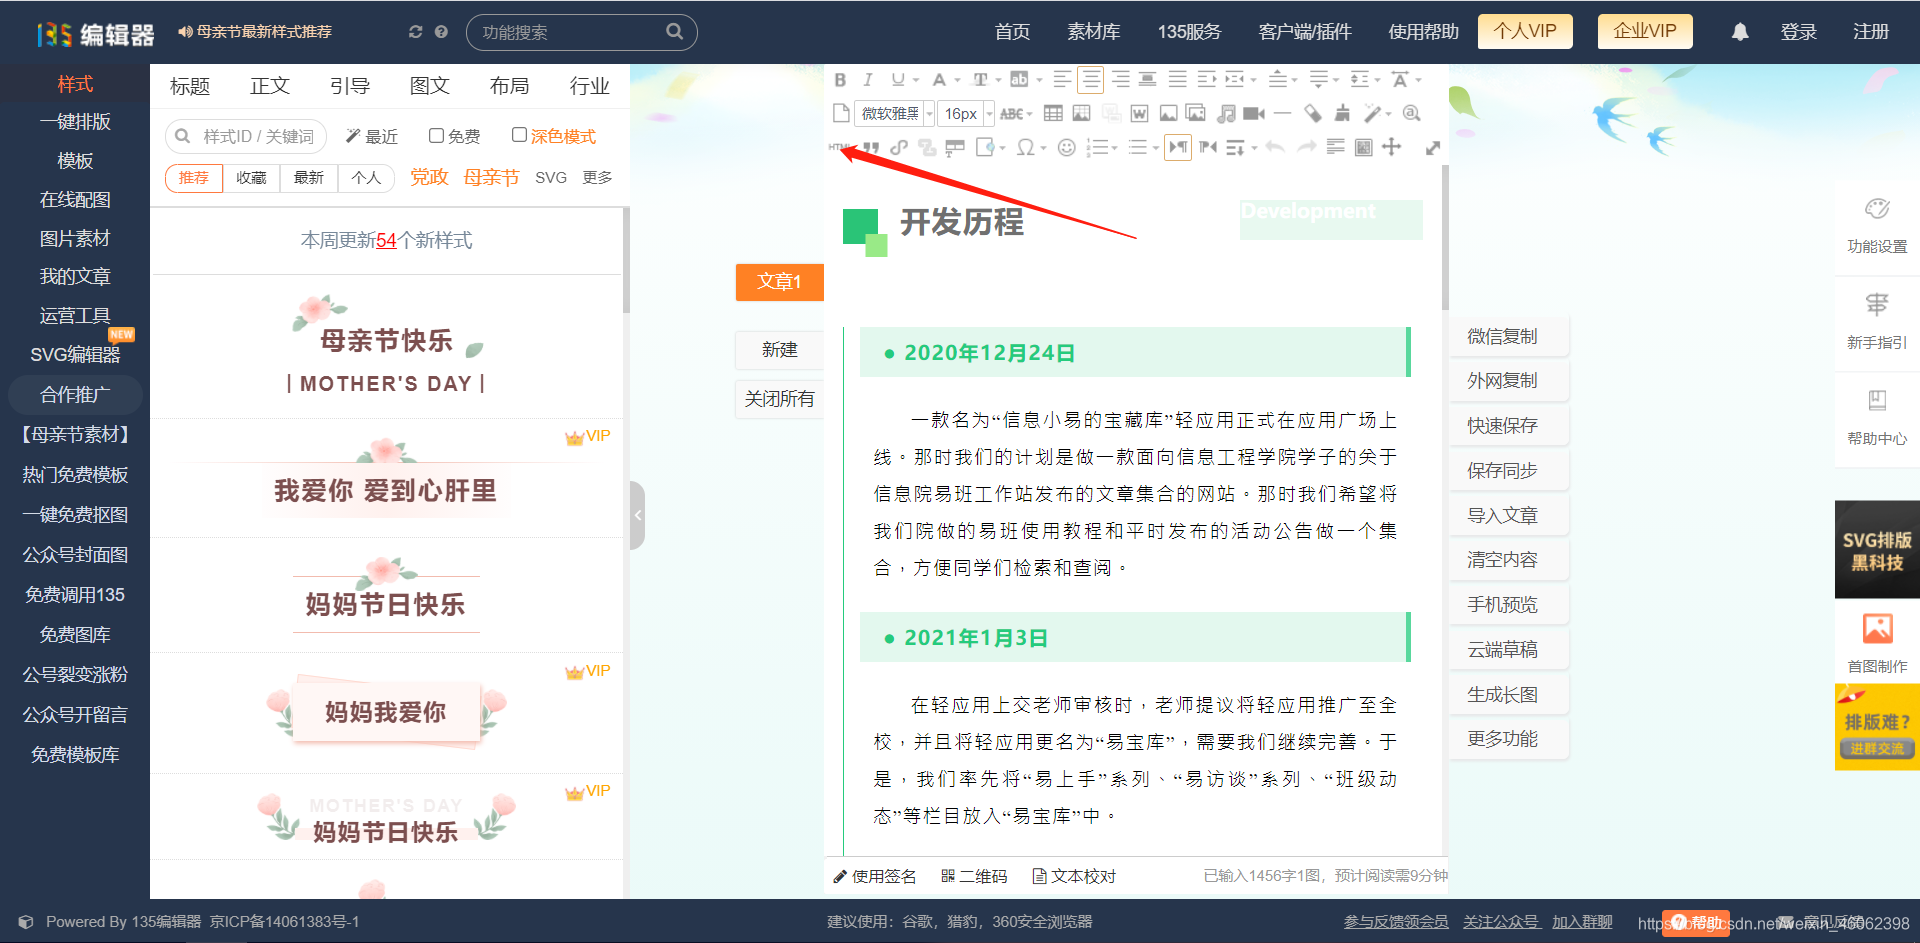Select the insert music icon
This screenshot has width=1920, height=943.
[x=1226, y=113]
